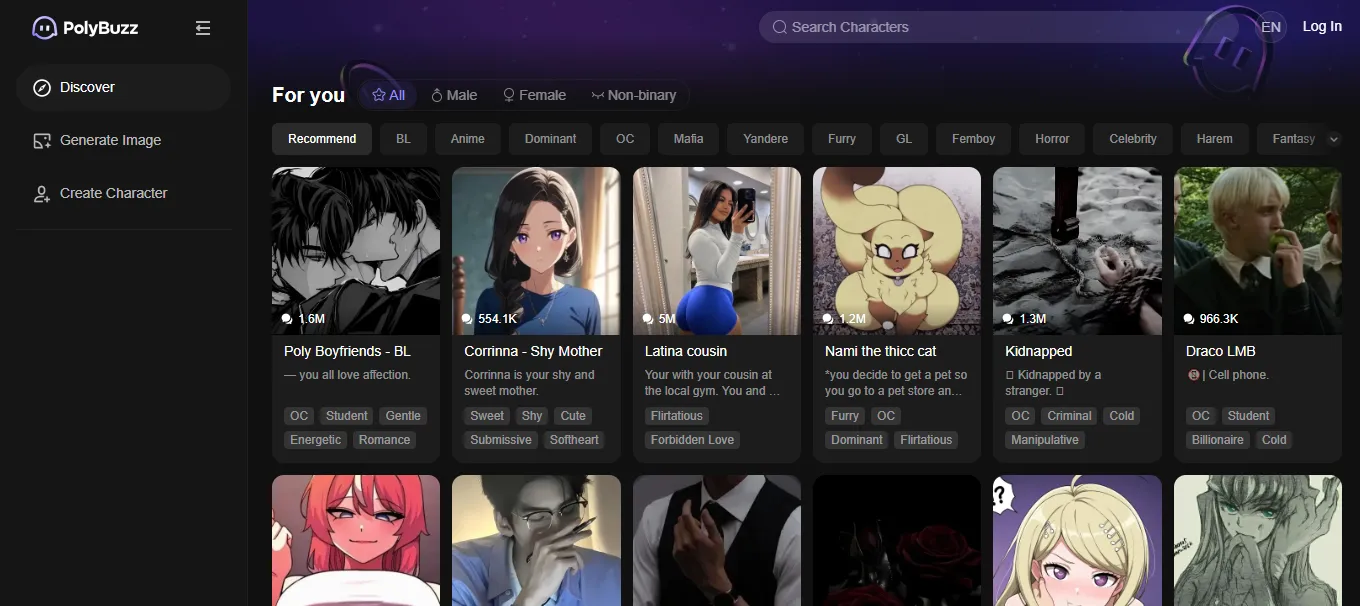The height and width of the screenshot is (606, 1360).
Task: Click the Energetic tag on Poly Boyfriends
Action: point(316,440)
